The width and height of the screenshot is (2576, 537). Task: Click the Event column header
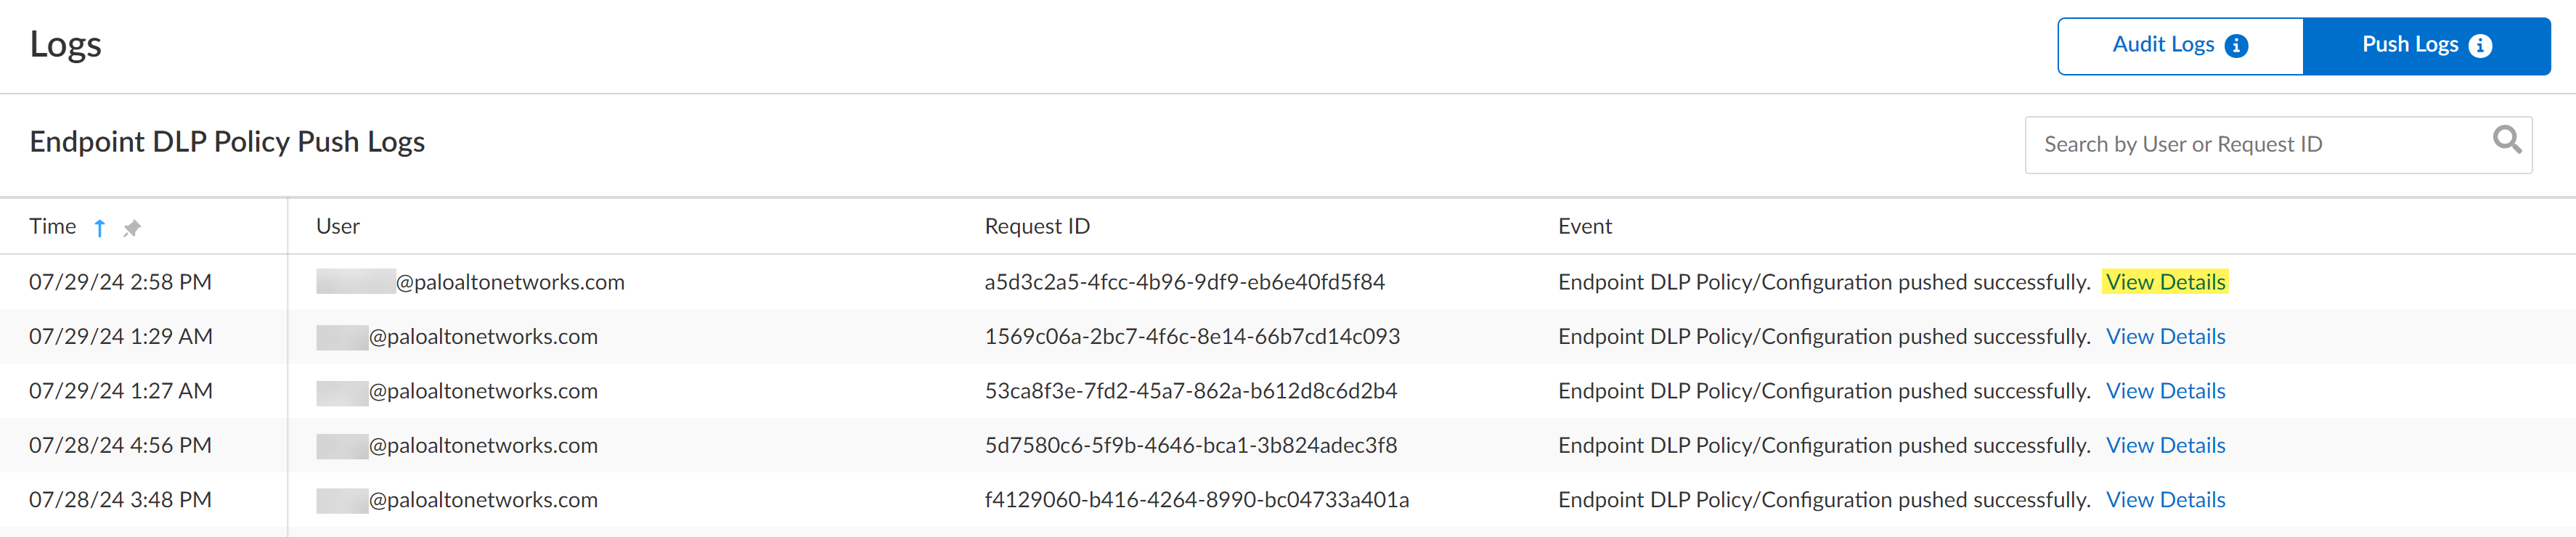(1584, 227)
